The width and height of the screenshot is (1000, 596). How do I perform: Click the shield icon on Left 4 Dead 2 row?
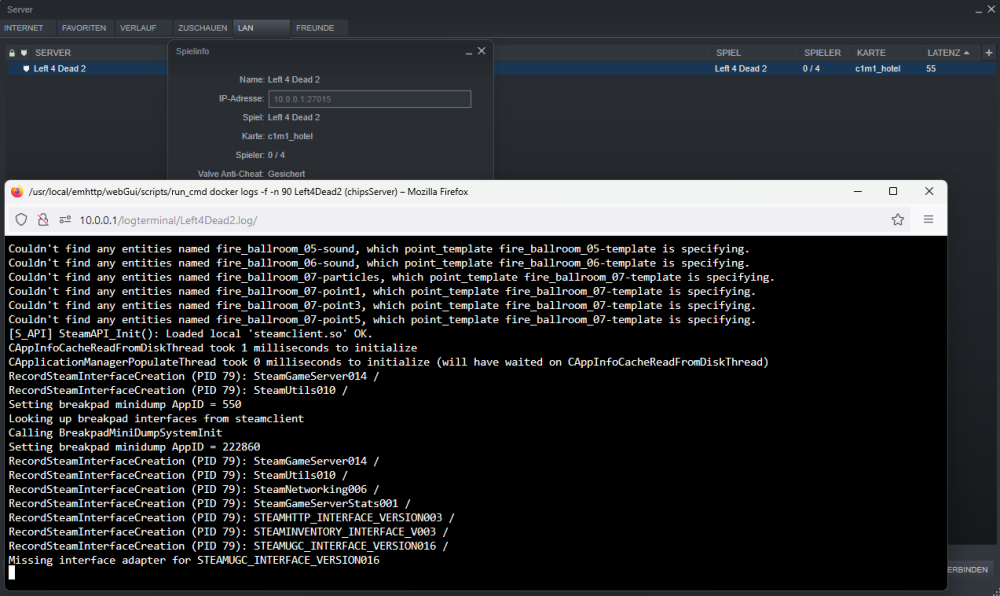pyautogui.click(x=26, y=68)
